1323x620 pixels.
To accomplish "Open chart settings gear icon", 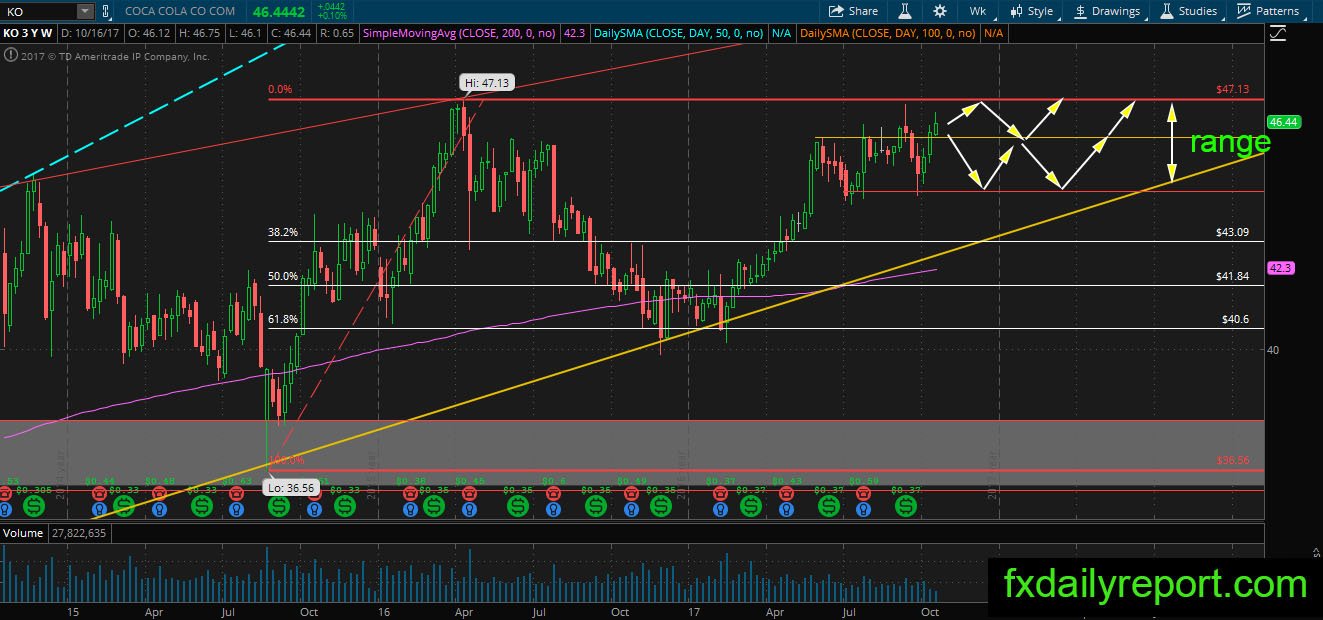I will 940,11.
